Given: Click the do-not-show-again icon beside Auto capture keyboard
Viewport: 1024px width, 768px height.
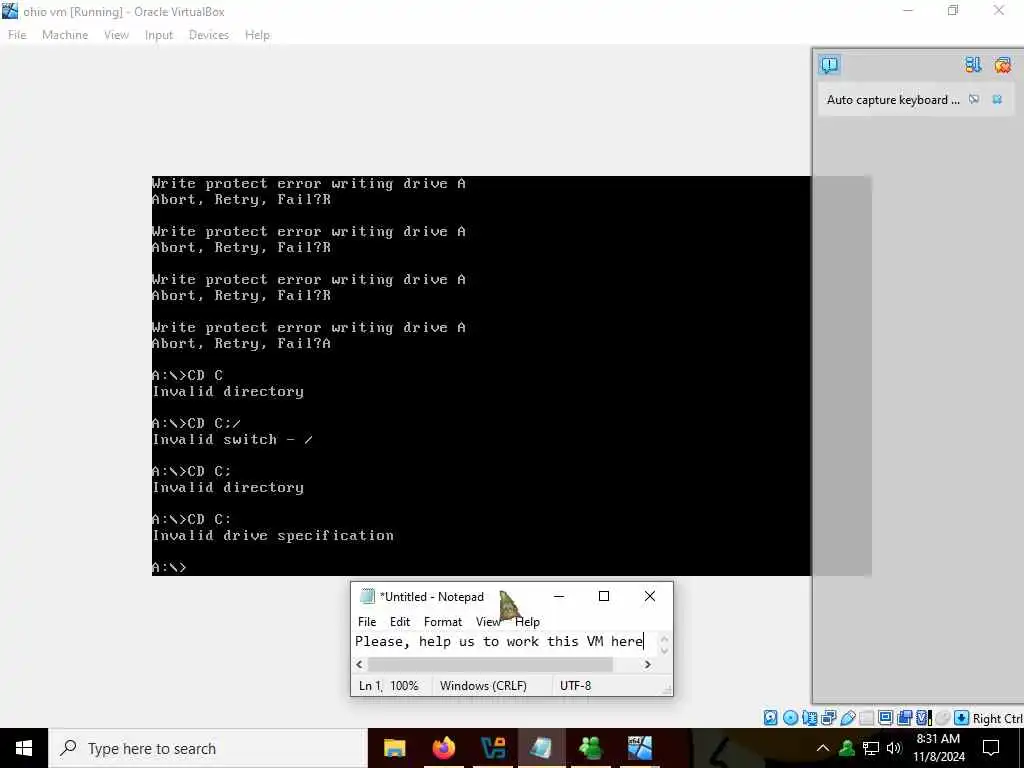Looking at the screenshot, I should (974, 99).
